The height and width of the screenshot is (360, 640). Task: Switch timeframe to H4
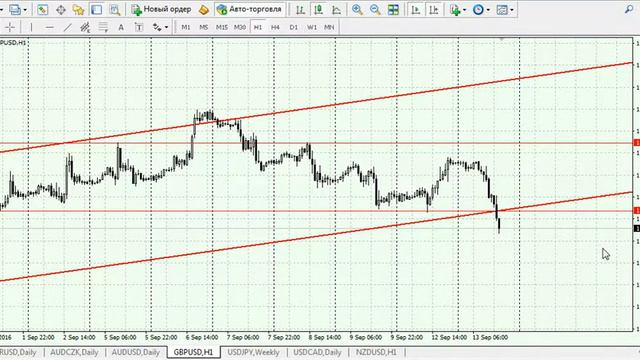coord(275,27)
